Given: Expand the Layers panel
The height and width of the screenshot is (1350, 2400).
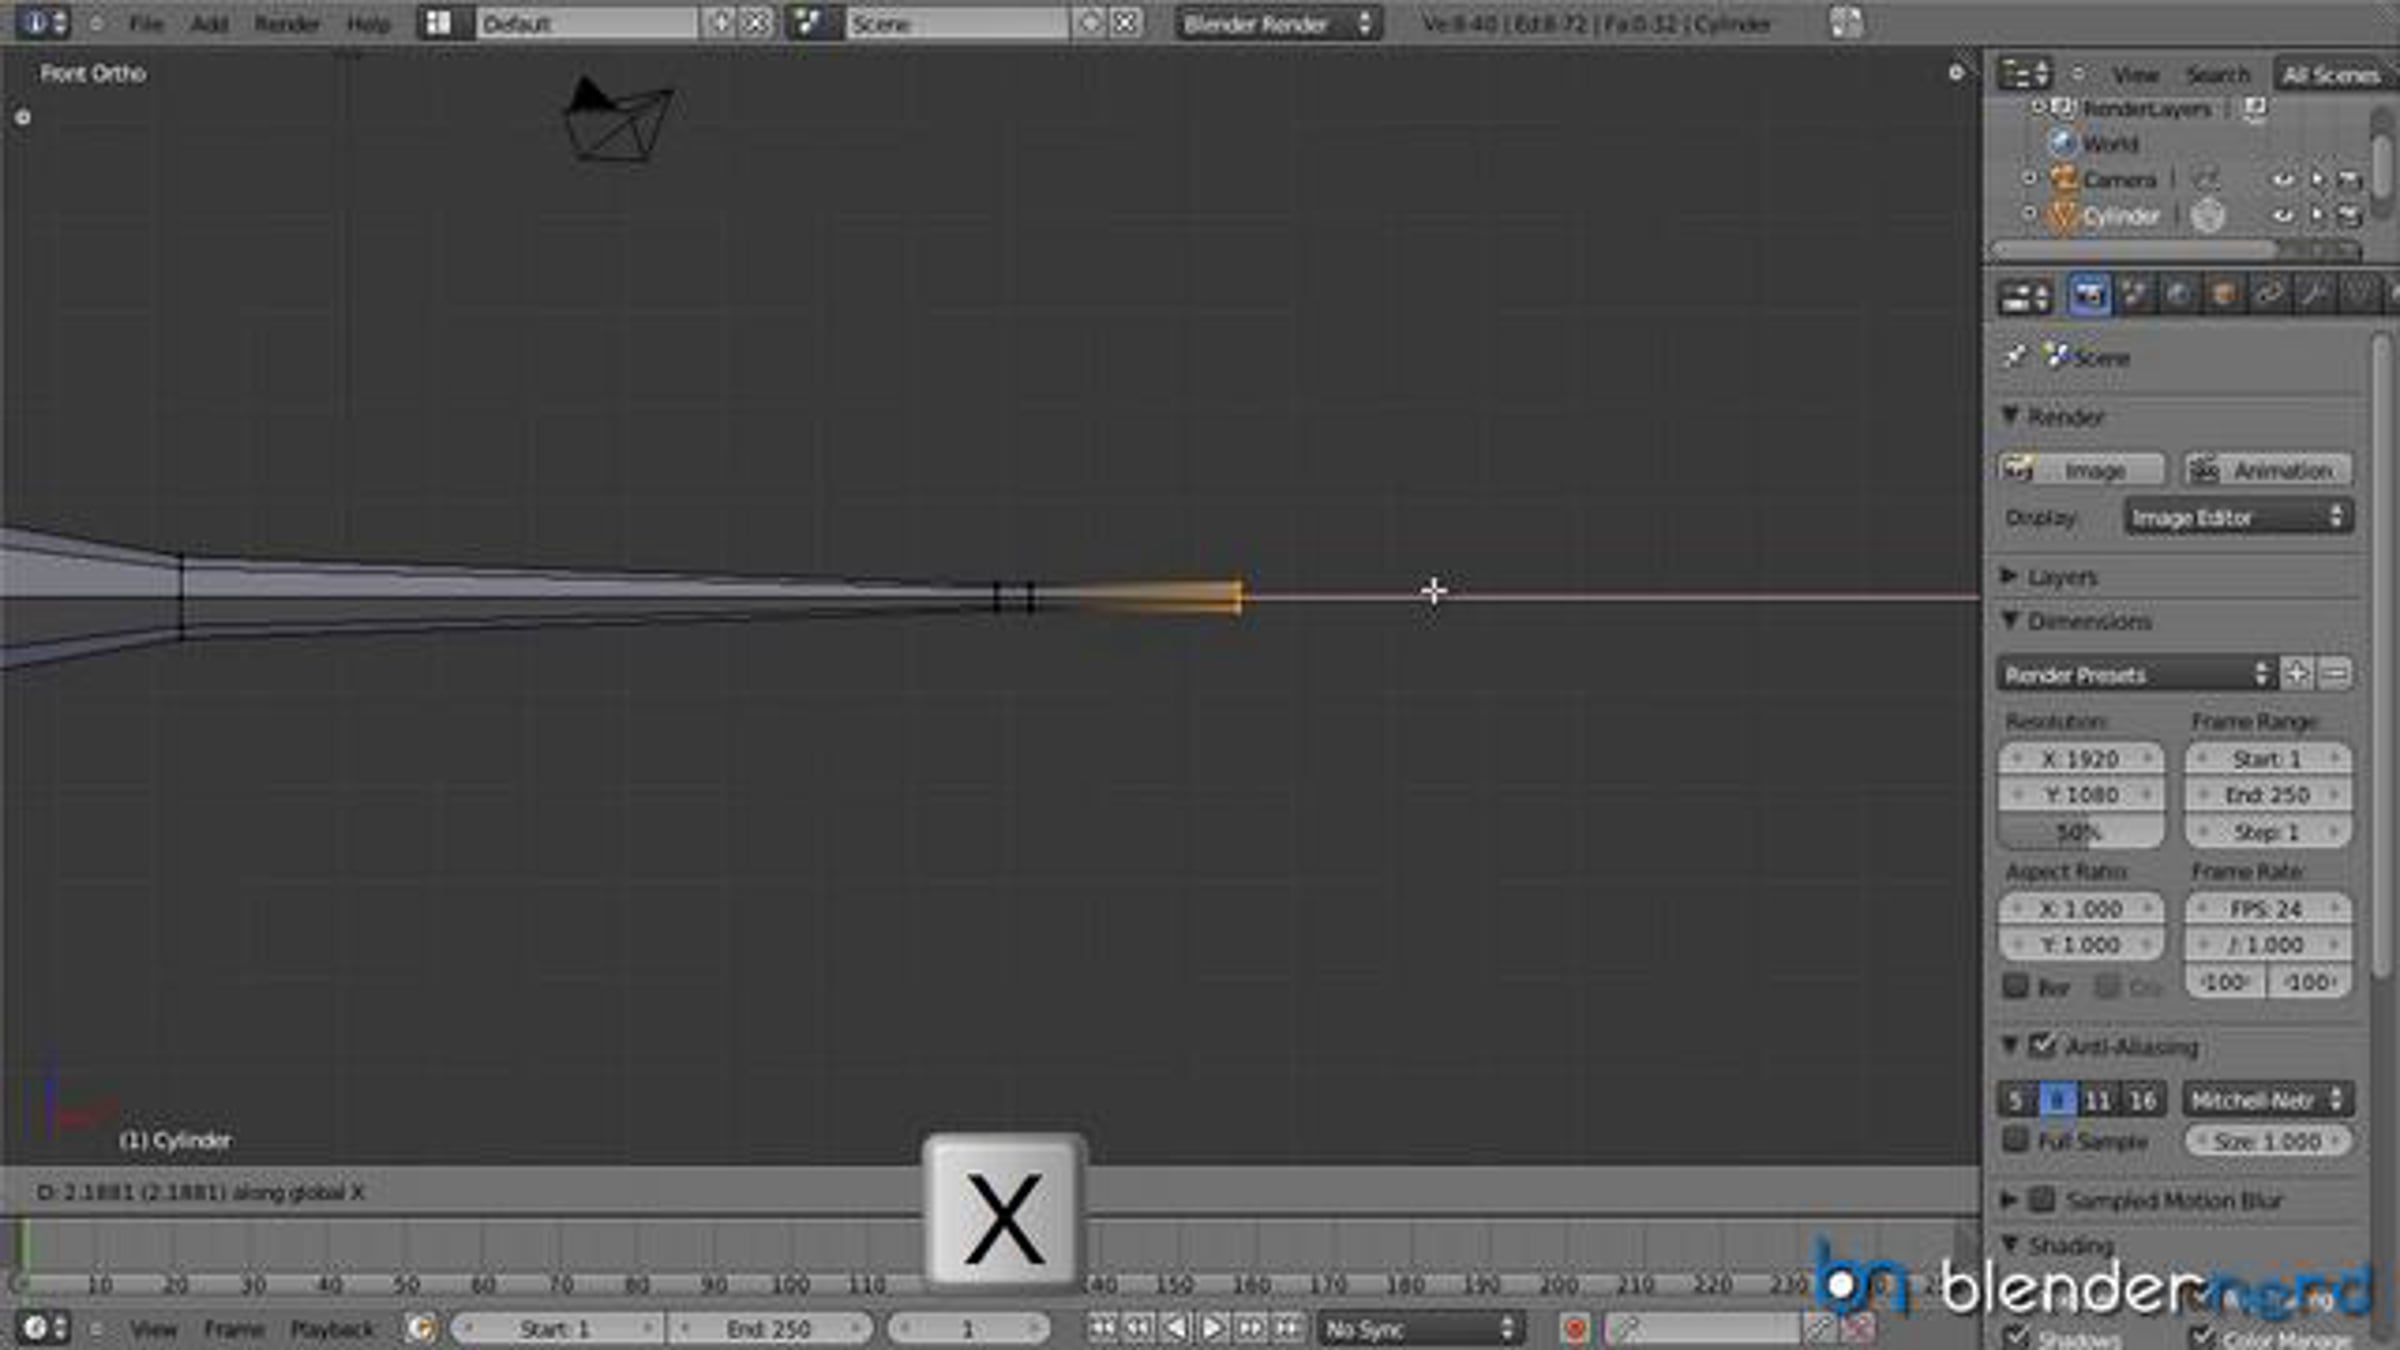Looking at the screenshot, I should [2062, 577].
